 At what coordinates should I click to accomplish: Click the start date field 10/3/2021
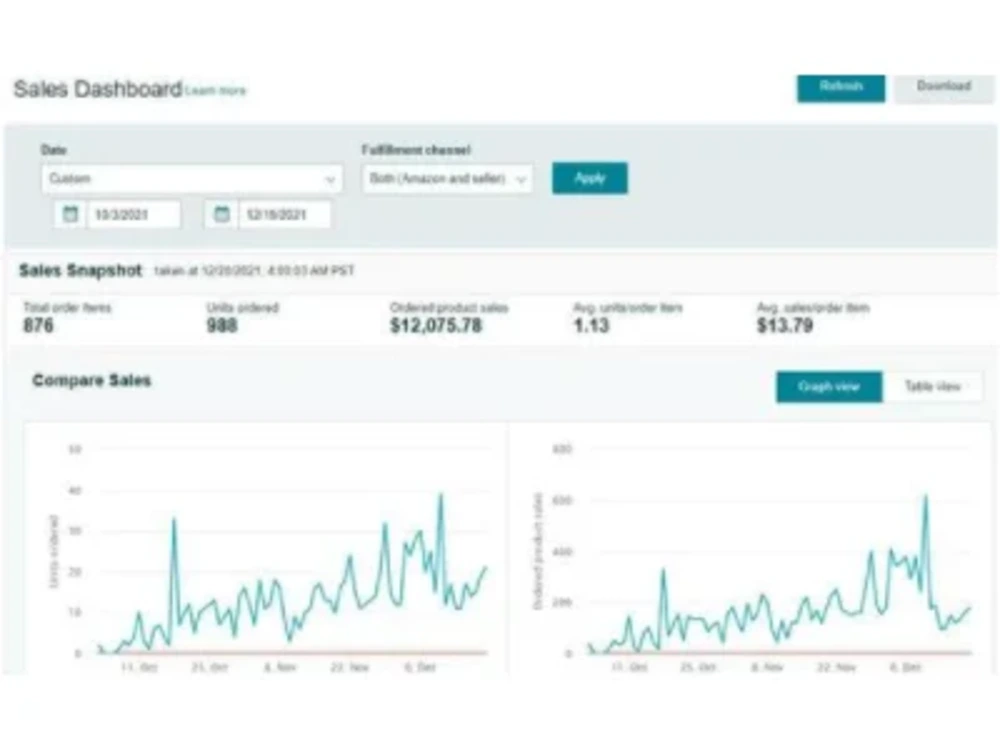[133, 214]
